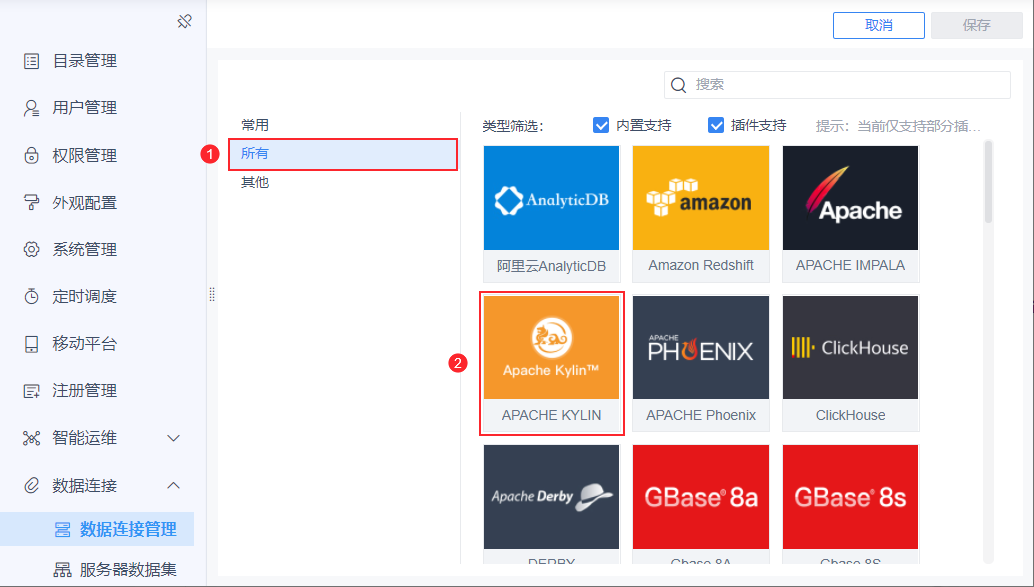
Task: Click the 移动平台 tablet icon
Action: point(32,344)
